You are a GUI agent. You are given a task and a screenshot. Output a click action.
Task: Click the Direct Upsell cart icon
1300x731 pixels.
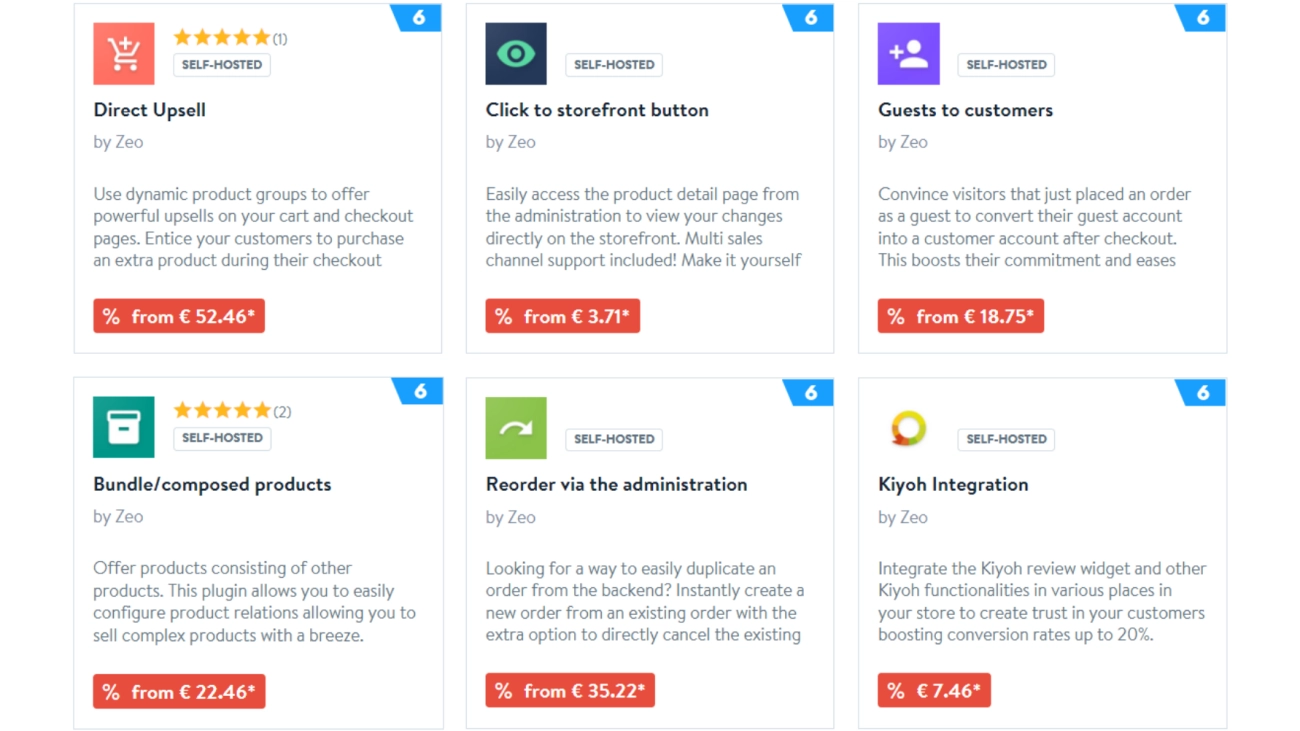[124, 54]
